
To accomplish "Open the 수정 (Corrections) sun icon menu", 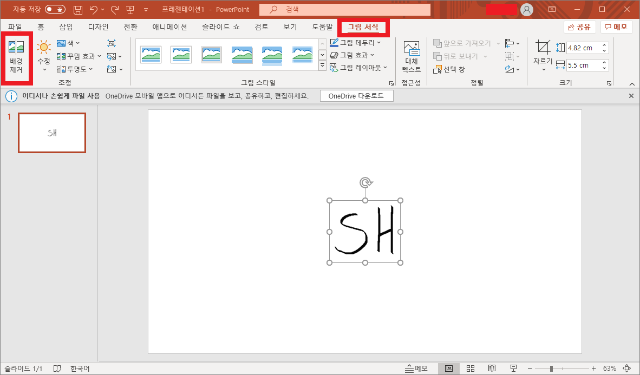I will (x=44, y=56).
